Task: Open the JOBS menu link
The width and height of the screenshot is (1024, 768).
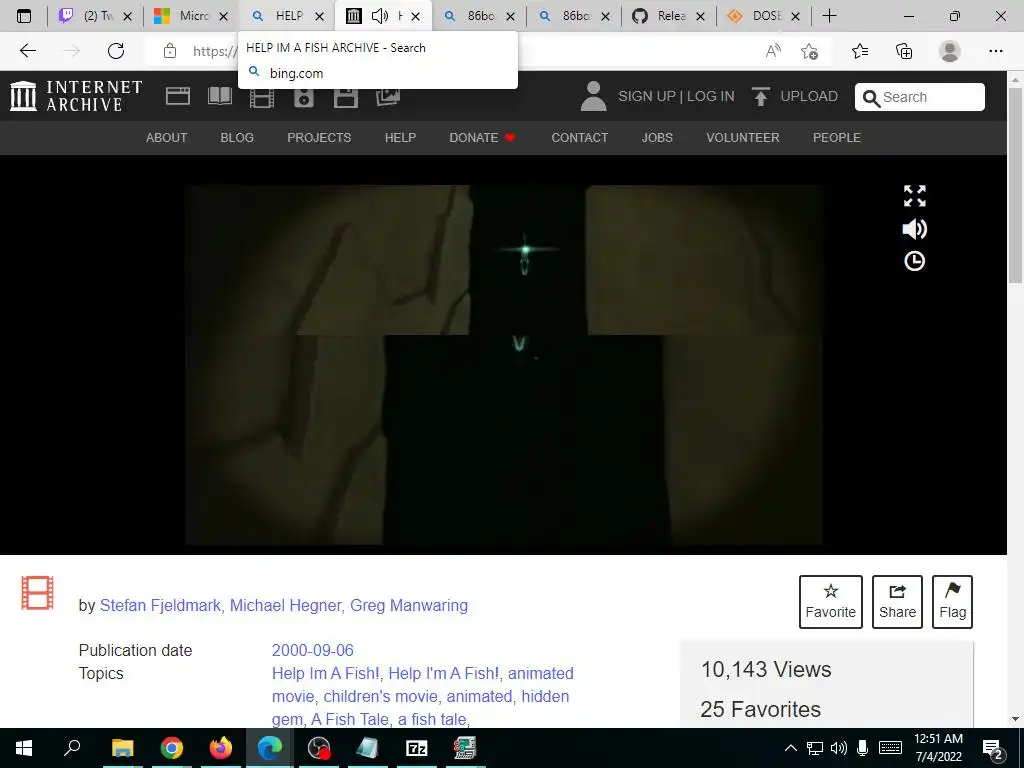Action: [x=657, y=138]
